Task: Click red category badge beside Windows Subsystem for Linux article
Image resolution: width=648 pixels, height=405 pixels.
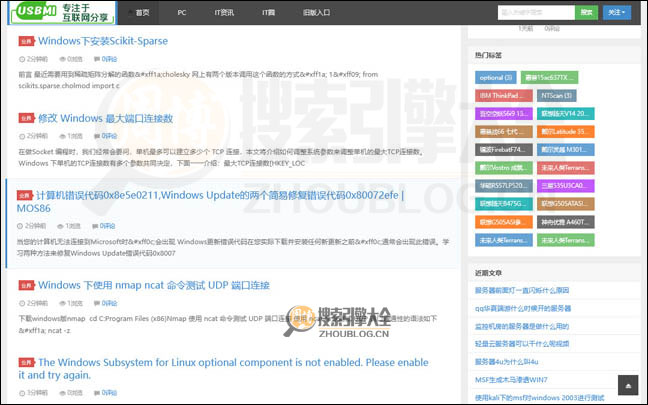Action: 26,362
